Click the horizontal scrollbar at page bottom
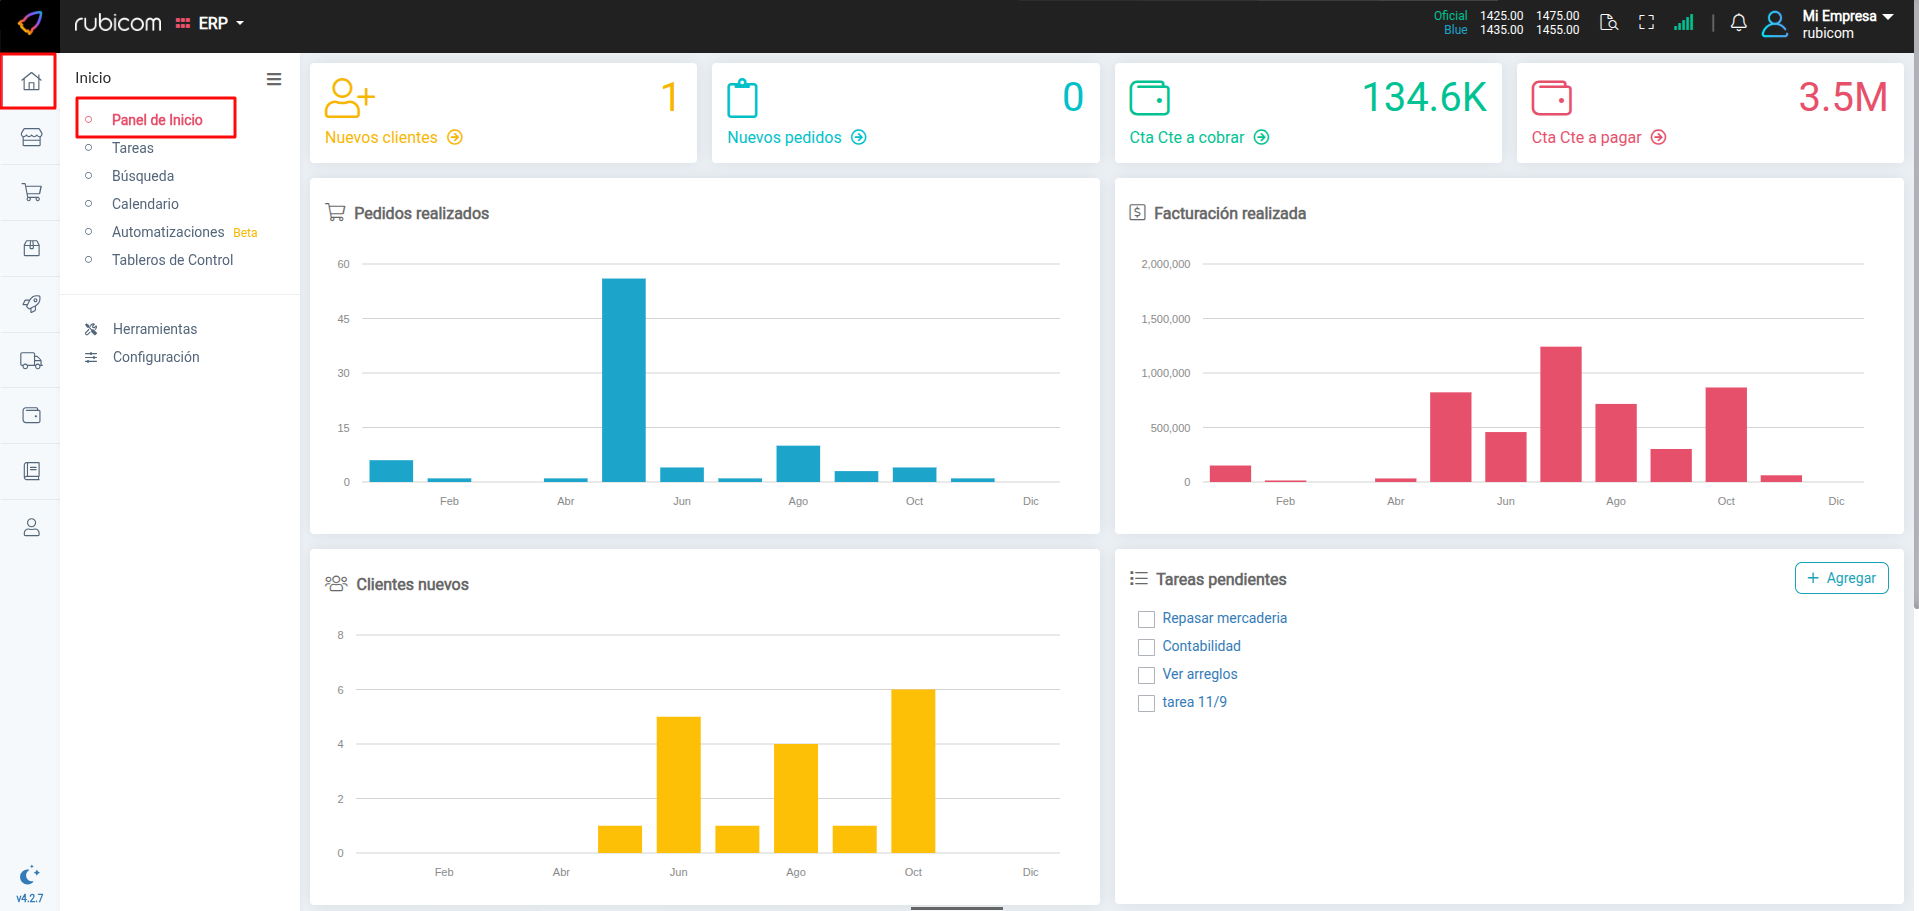1919x911 pixels. [956, 908]
